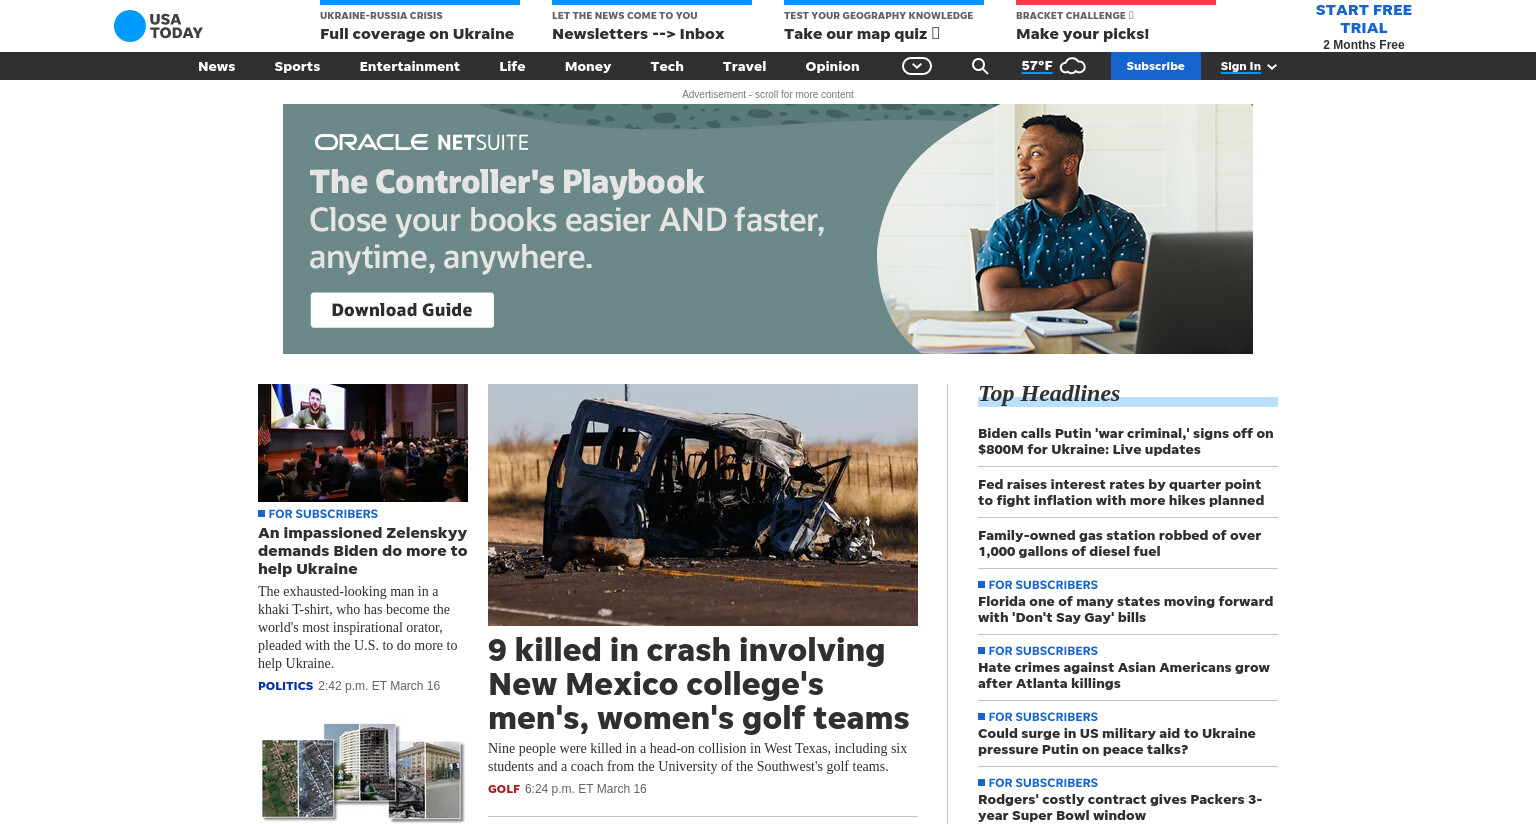
Task: Click the GOLF category tag
Action: click(x=504, y=789)
